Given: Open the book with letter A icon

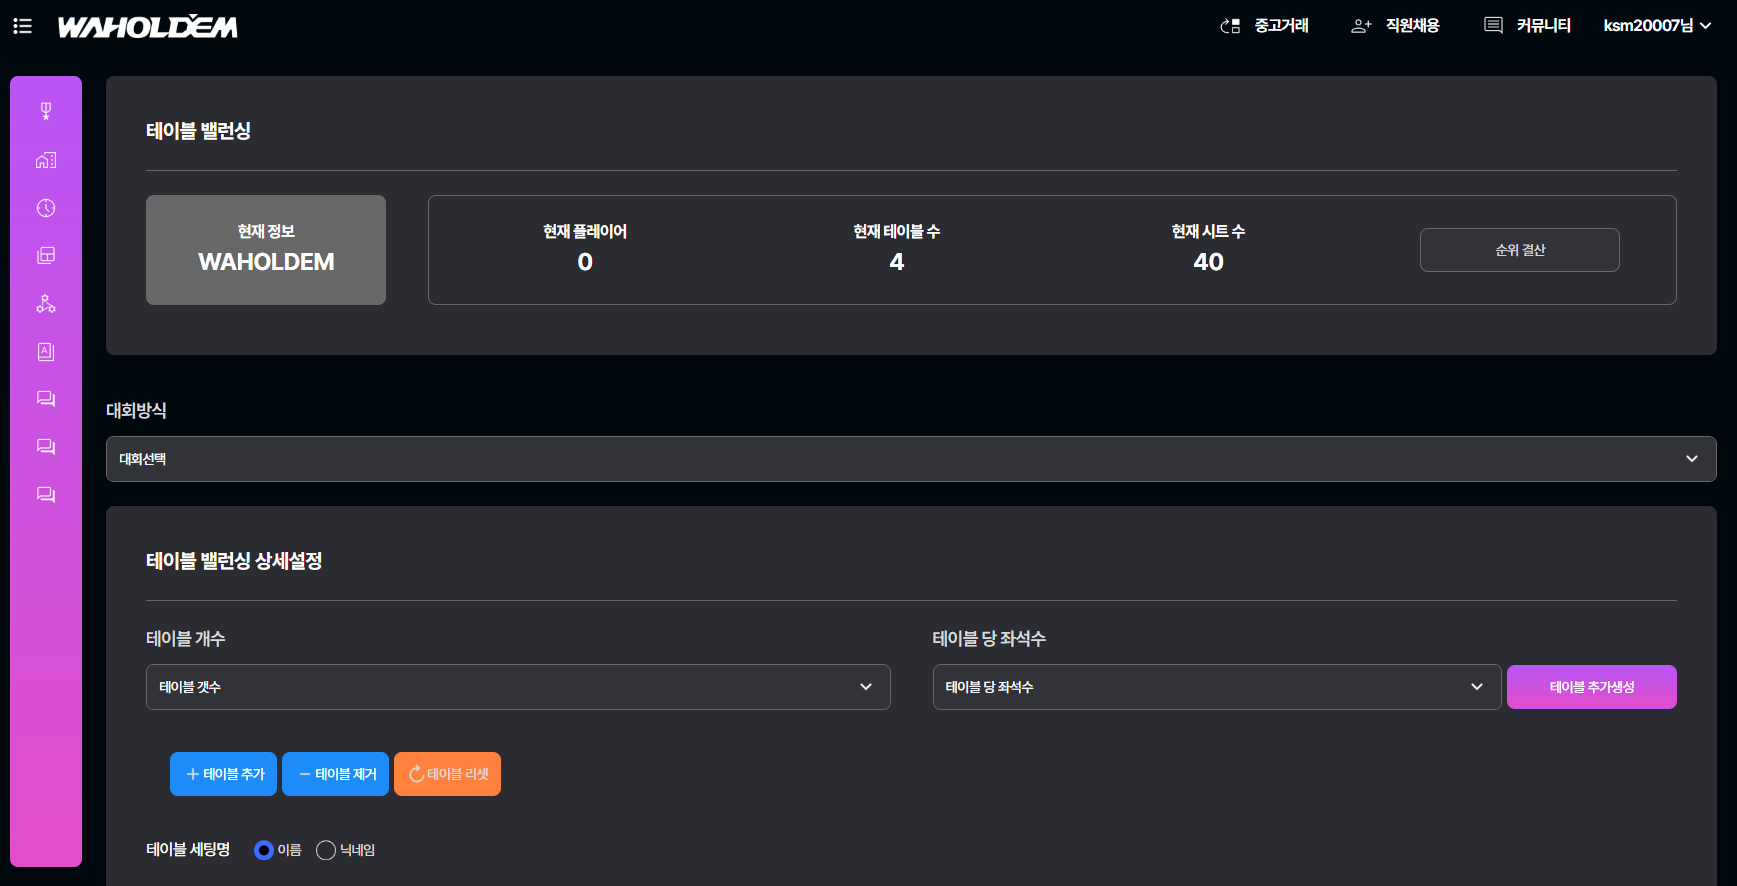Looking at the screenshot, I should point(46,352).
